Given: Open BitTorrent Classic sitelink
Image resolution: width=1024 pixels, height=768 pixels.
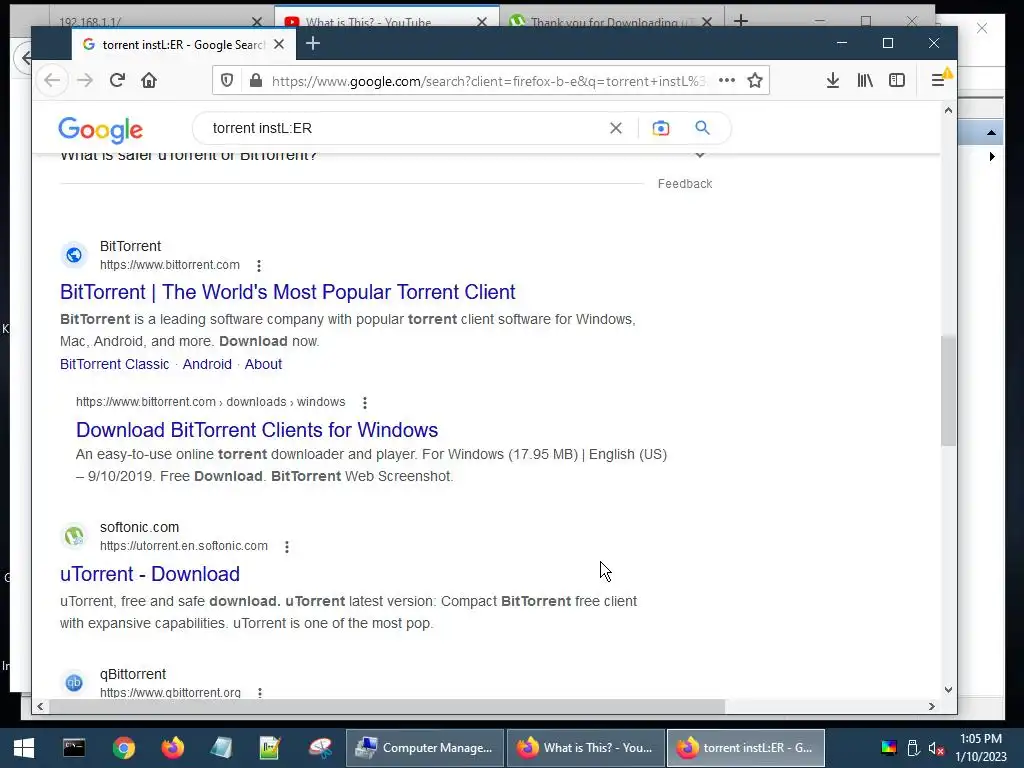Looking at the screenshot, I should [x=114, y=364].
